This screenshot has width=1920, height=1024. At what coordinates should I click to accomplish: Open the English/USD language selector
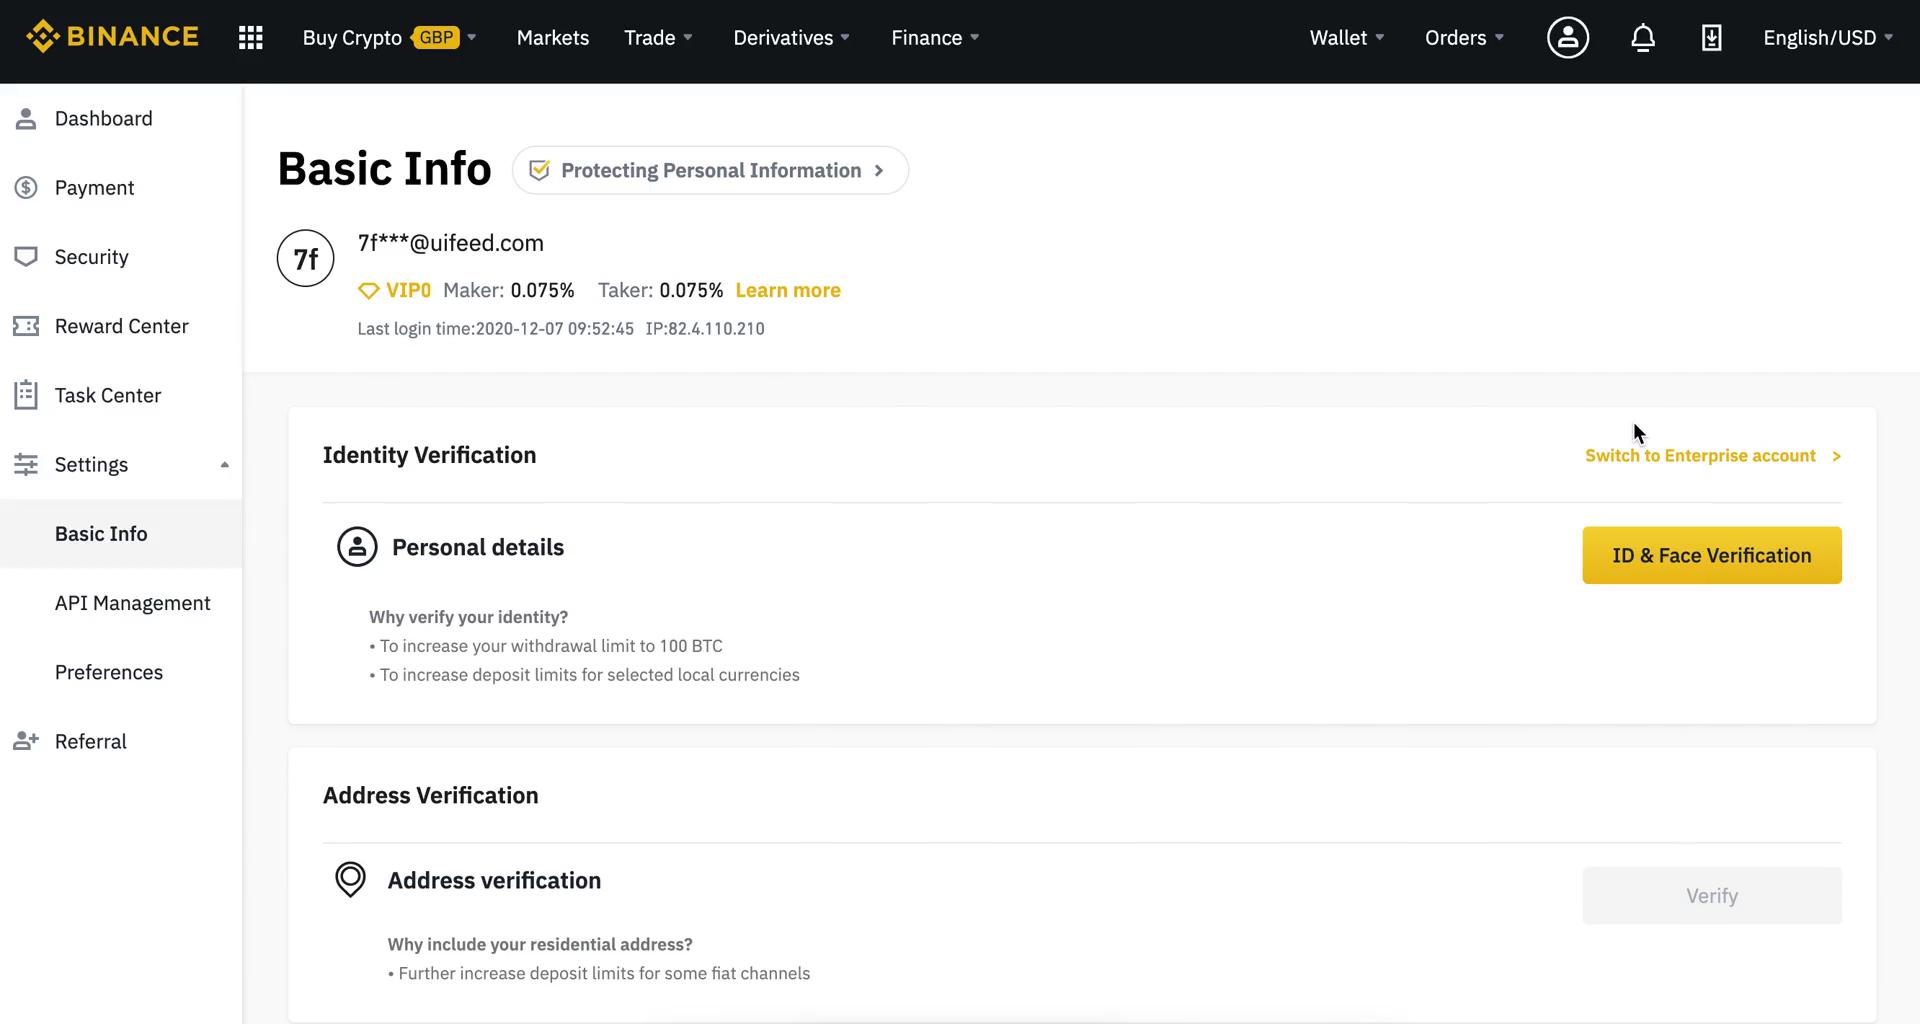(1828, 38)
